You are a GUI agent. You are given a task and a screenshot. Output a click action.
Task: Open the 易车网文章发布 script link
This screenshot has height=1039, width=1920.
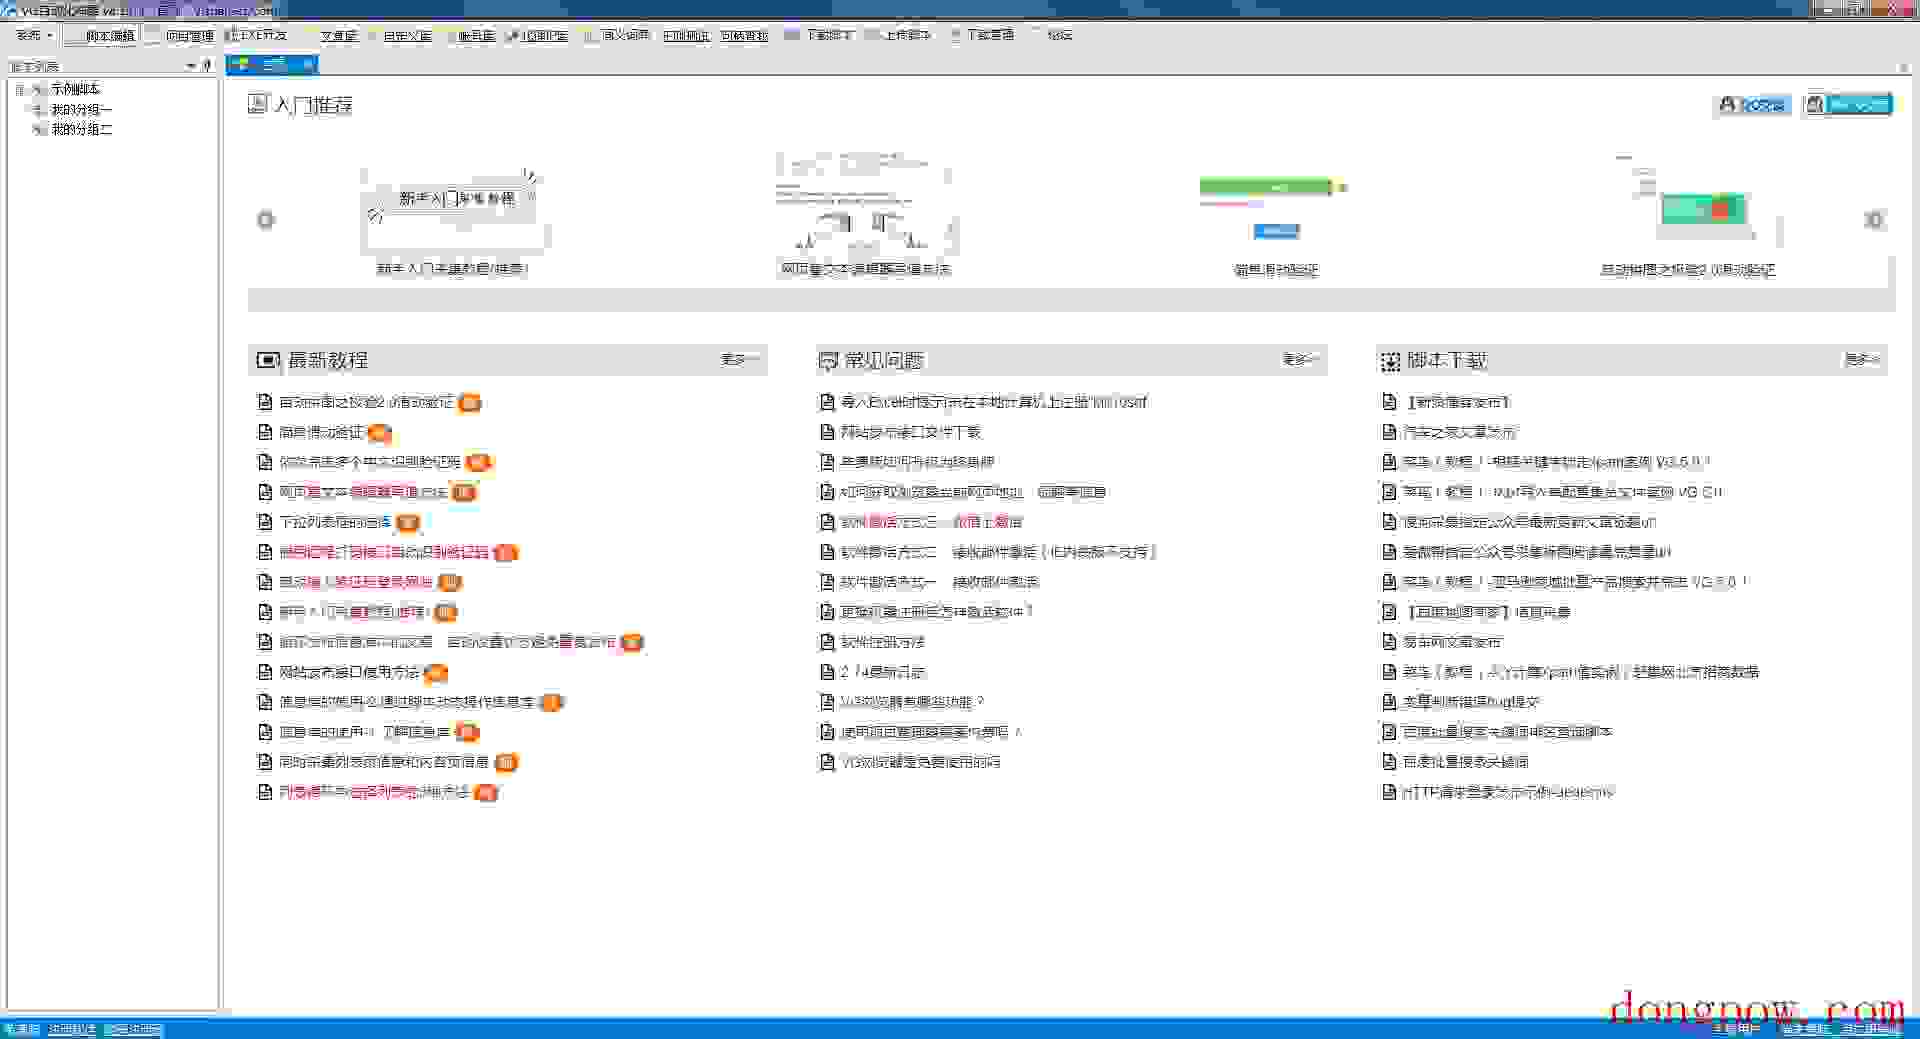[1452, 642]
